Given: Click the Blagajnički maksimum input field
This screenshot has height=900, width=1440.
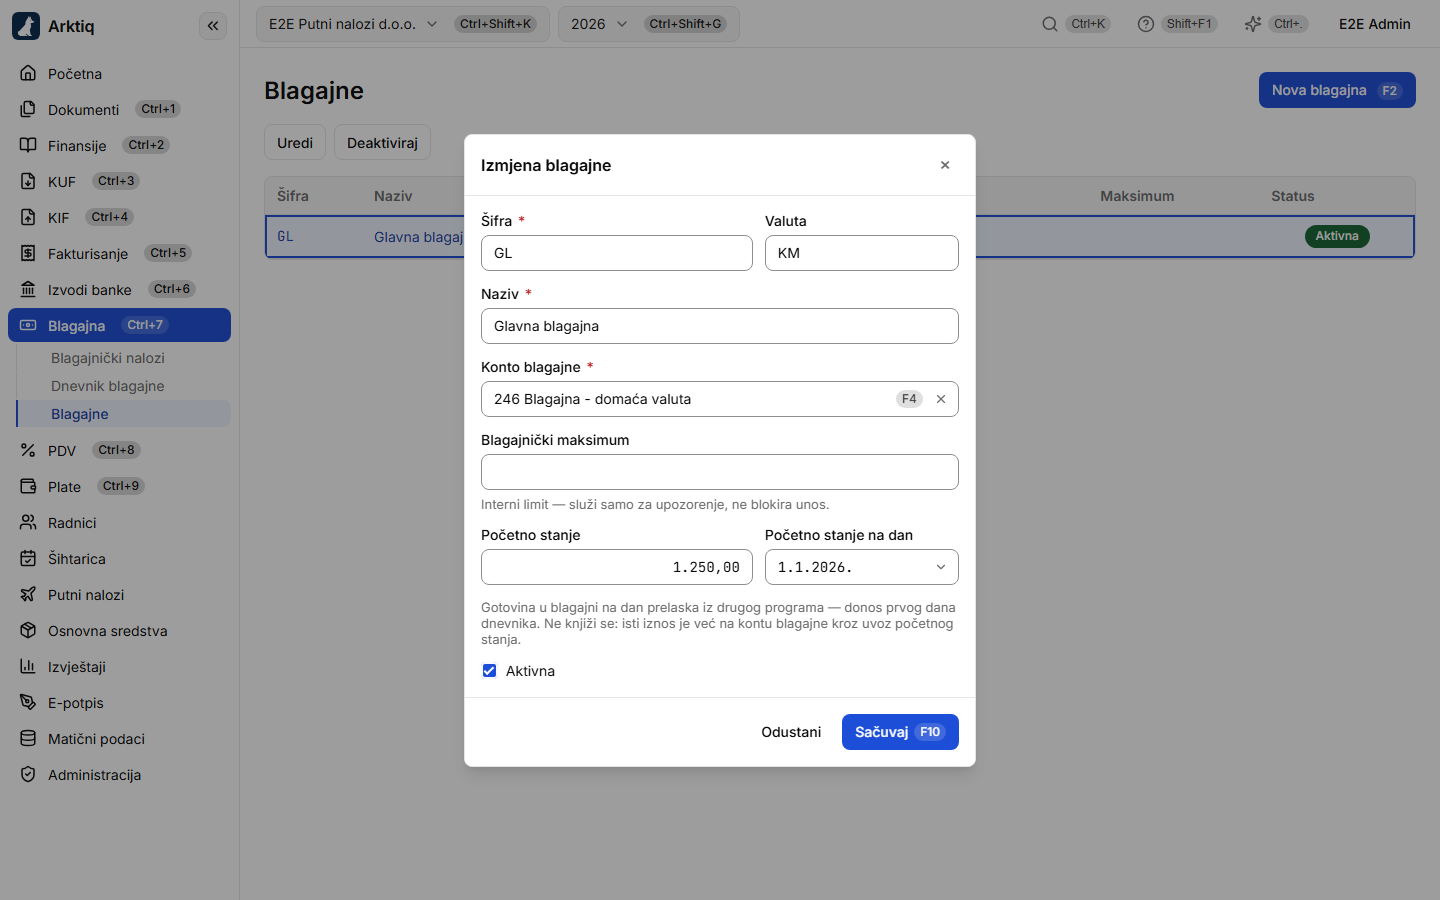Looking at the screenshot, I should click(x=720, y=472).
